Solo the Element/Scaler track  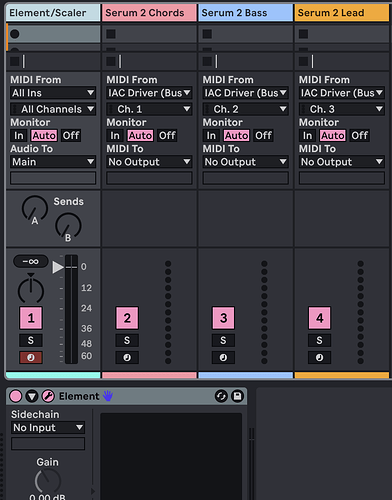coord(31,340)
